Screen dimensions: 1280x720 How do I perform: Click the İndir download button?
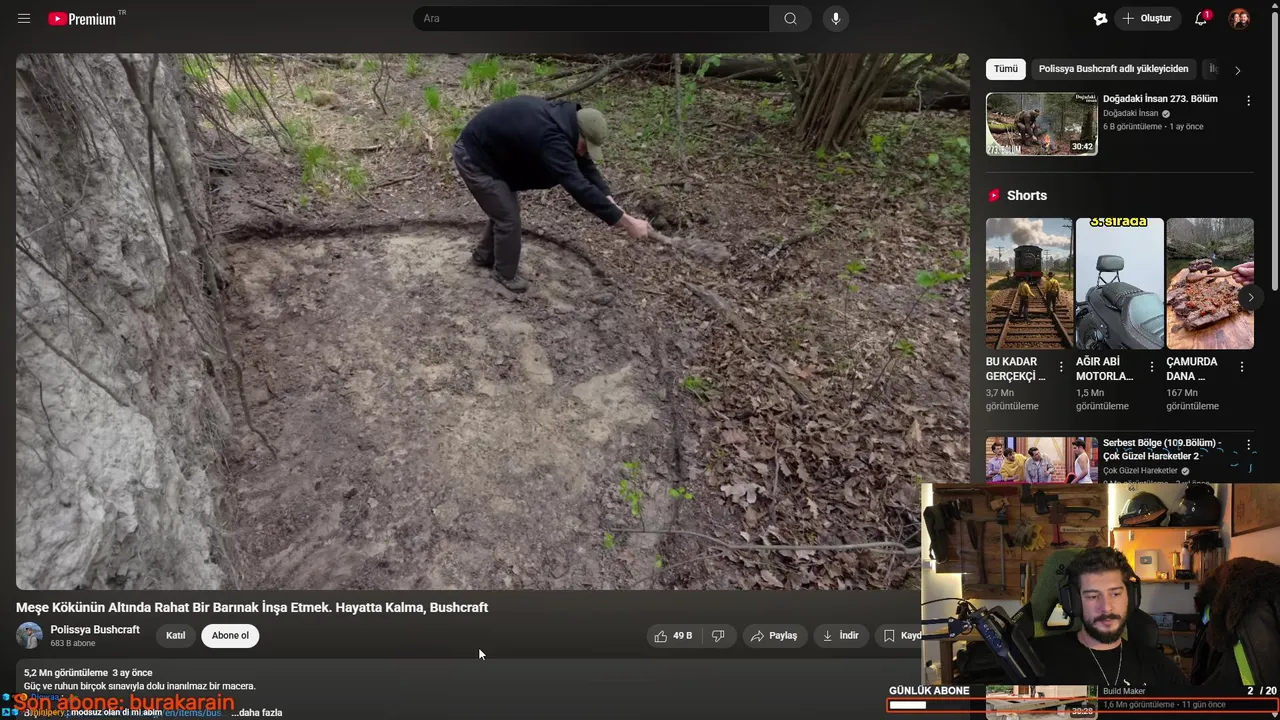(x=841, y=636)
